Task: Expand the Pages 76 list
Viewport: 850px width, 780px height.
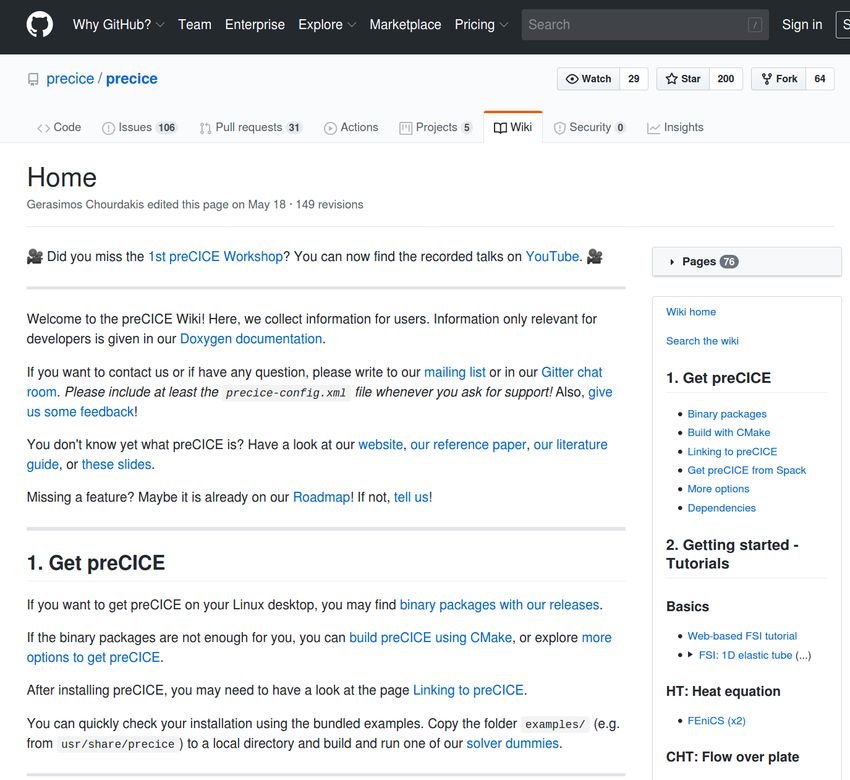Action: pyautogui.click(x=746, y=262)
